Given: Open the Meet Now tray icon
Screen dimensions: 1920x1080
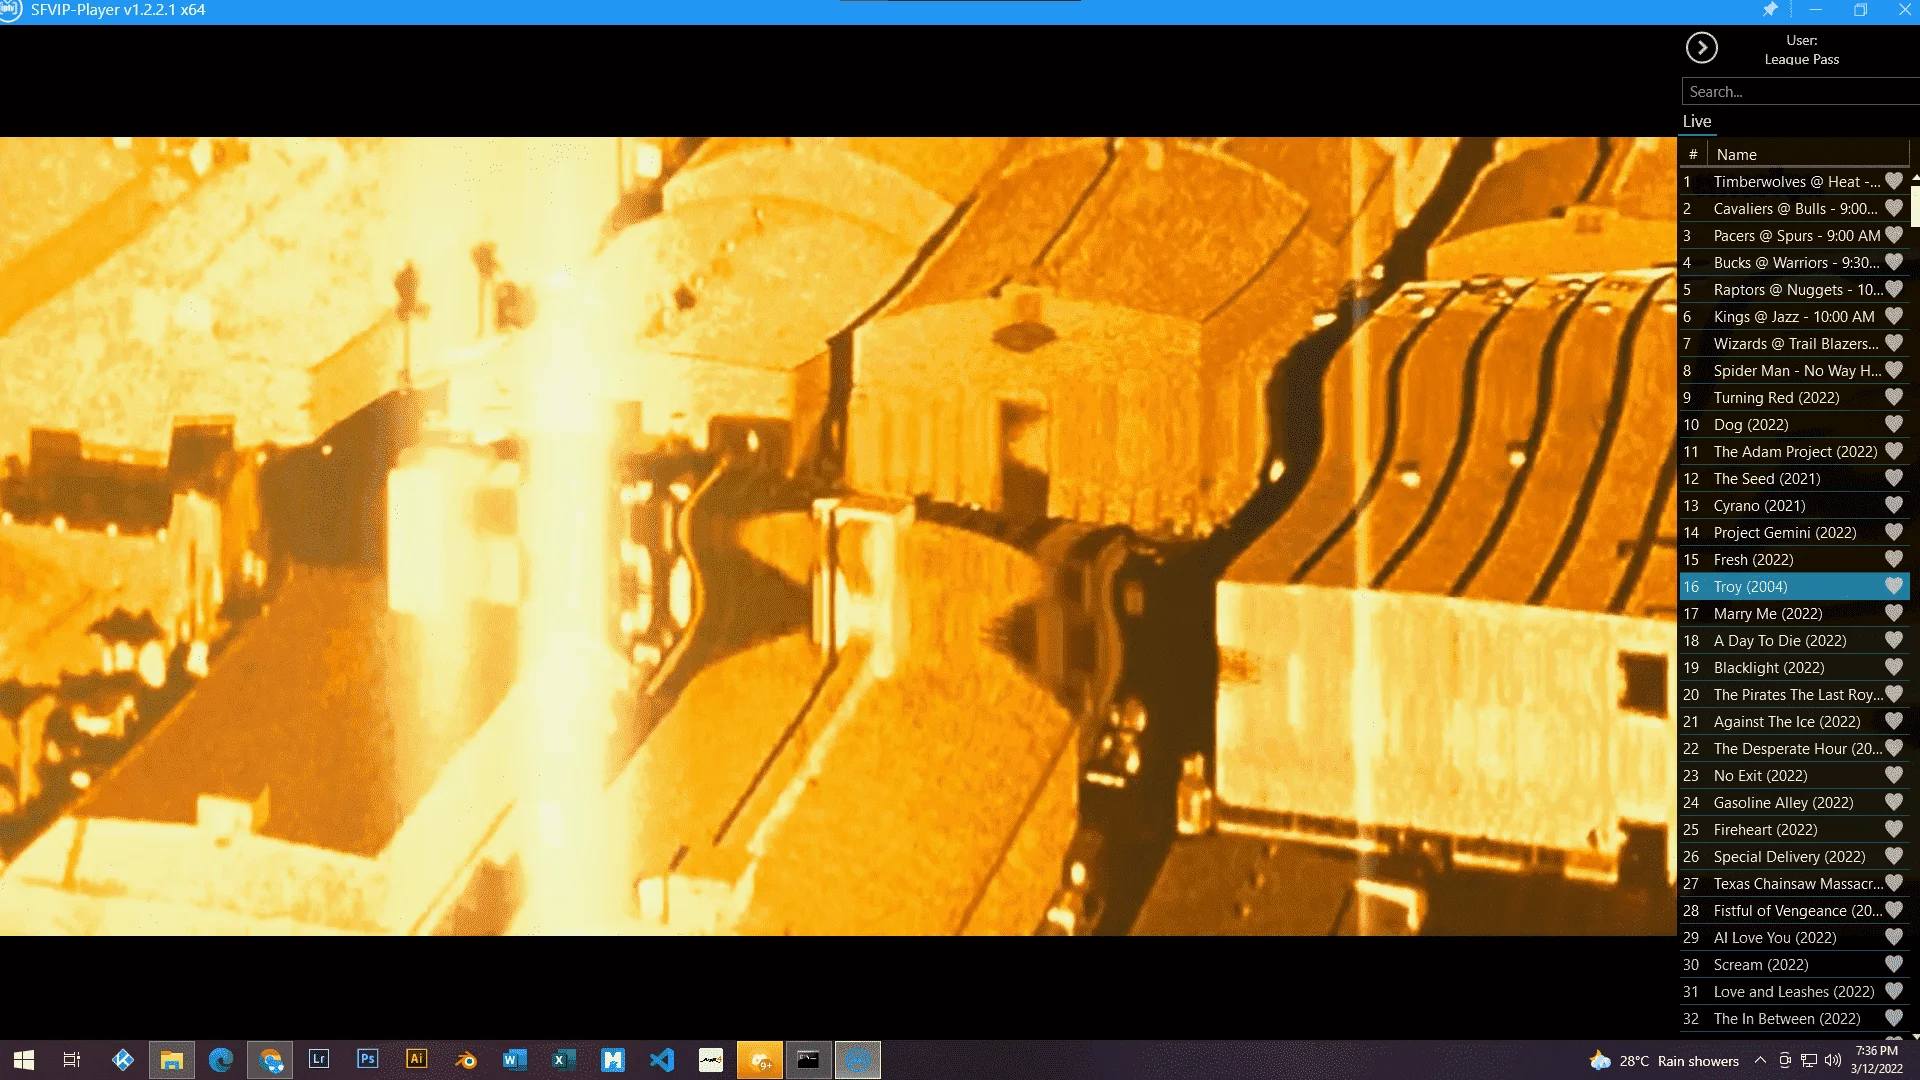Looking at the screenshot, I should tap(1785, 1060).
